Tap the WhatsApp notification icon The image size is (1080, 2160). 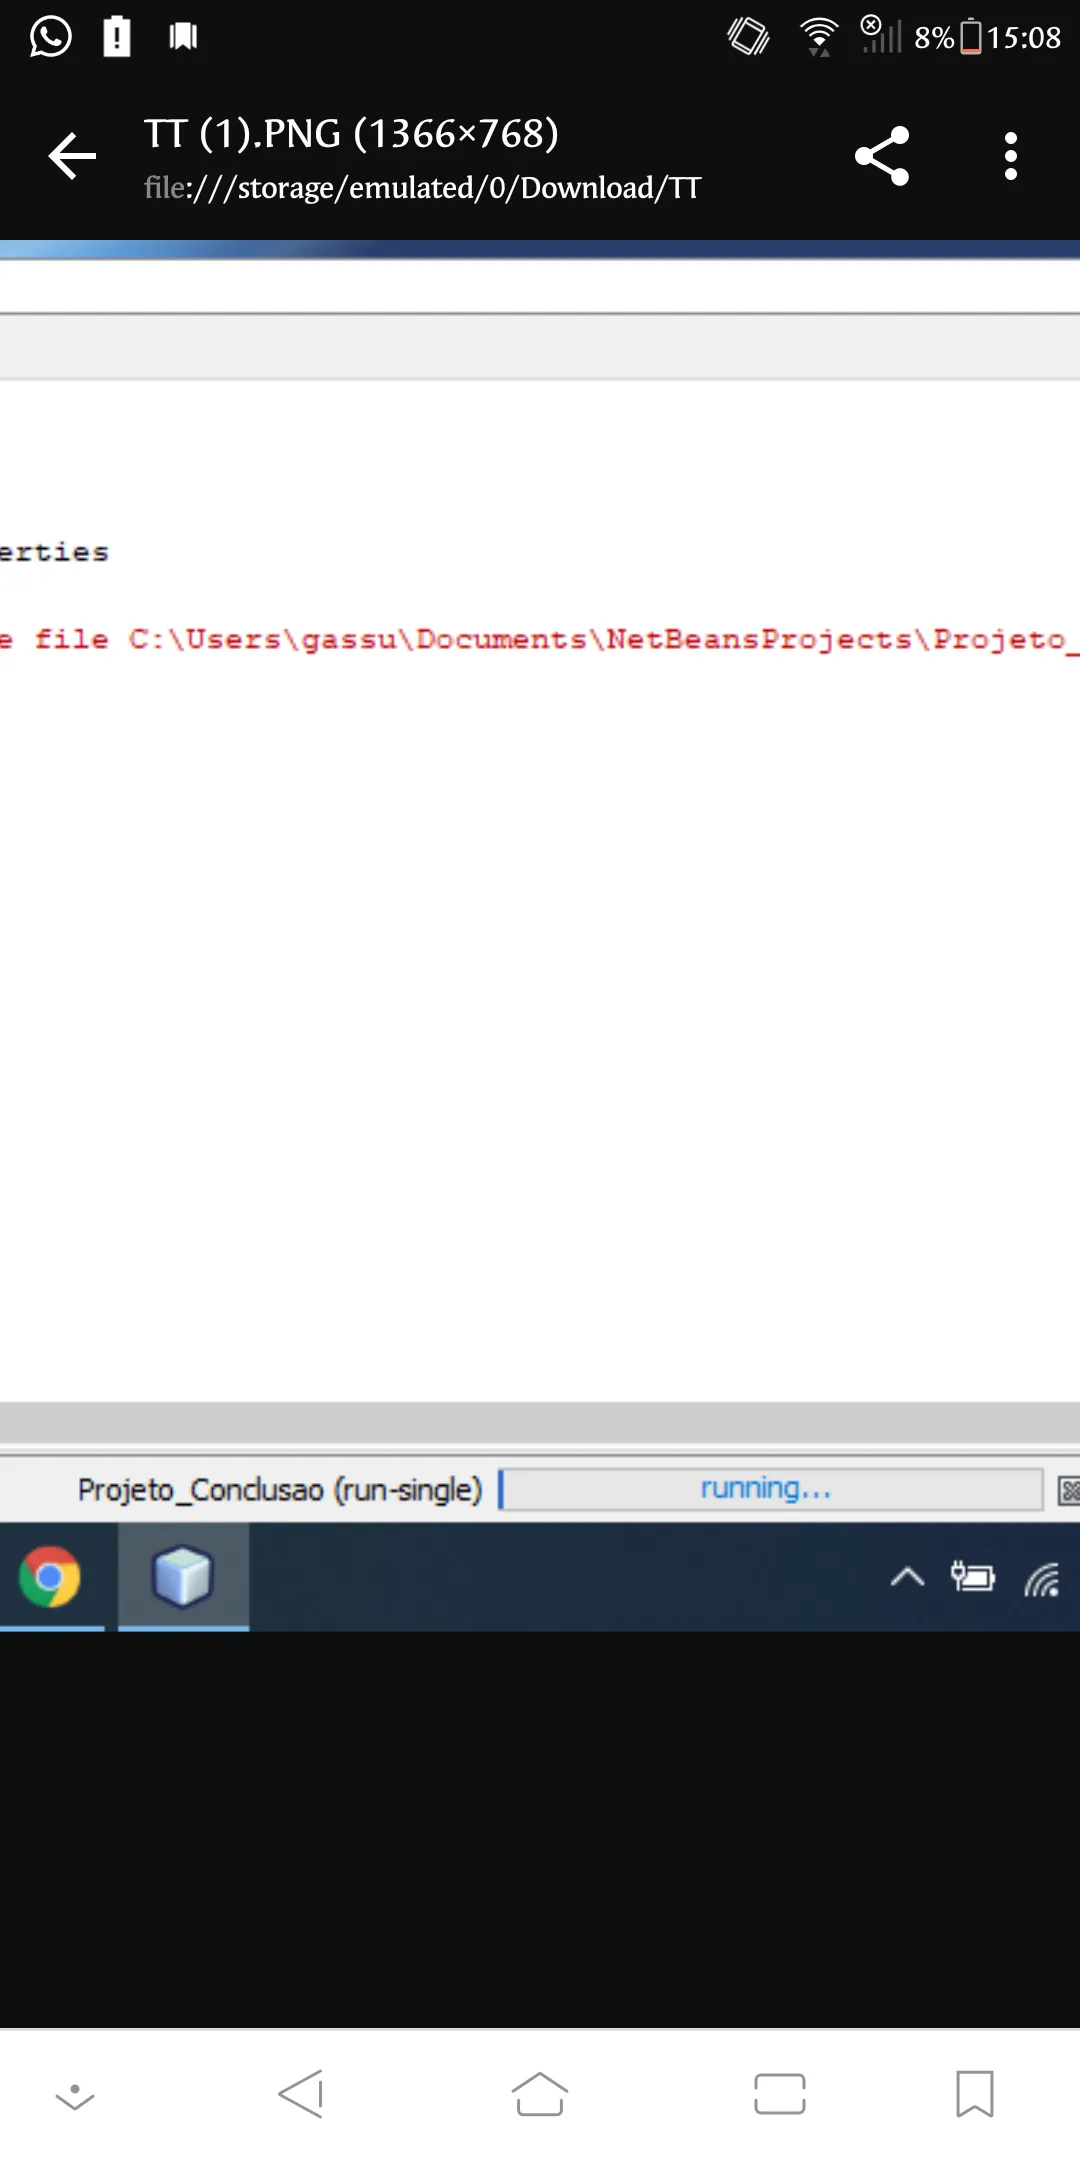[50, 37]
